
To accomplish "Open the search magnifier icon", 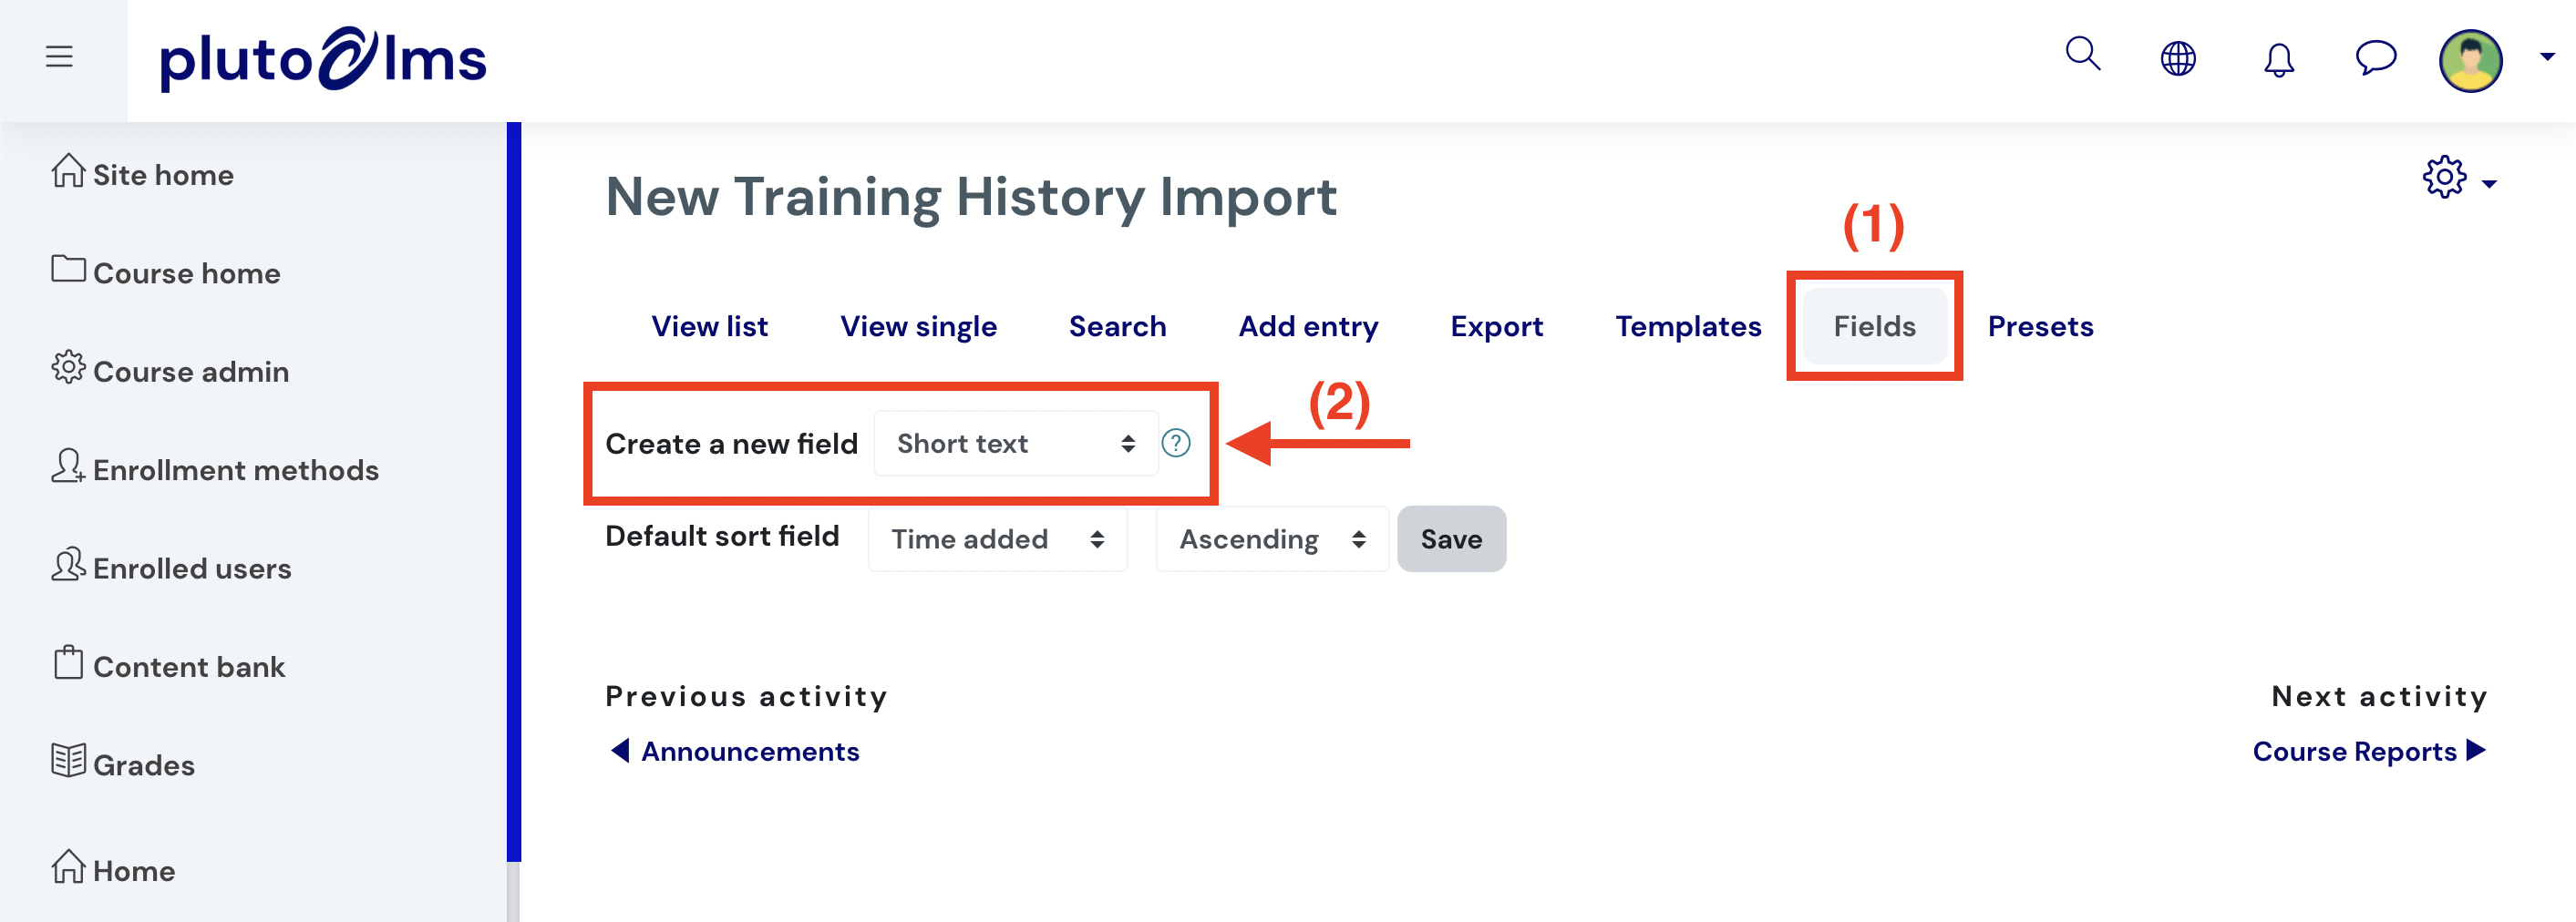I will tap(2083, 54).
